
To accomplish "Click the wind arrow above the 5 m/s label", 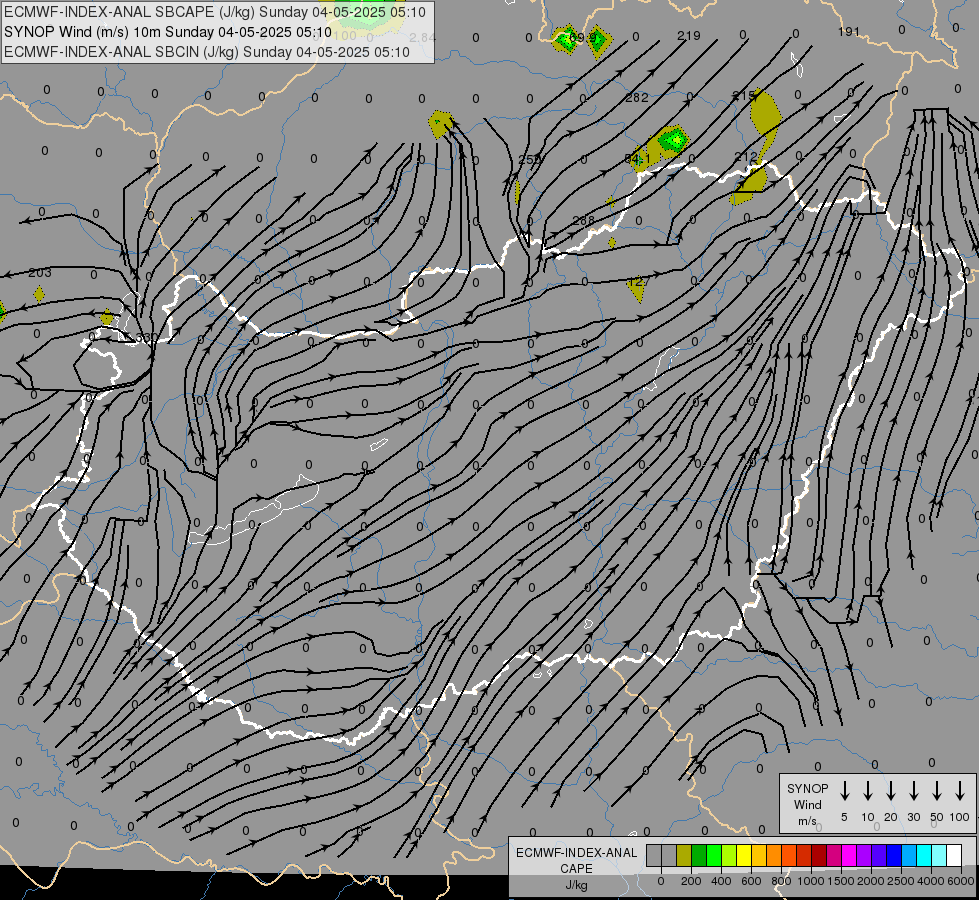I will coord(844,791).
